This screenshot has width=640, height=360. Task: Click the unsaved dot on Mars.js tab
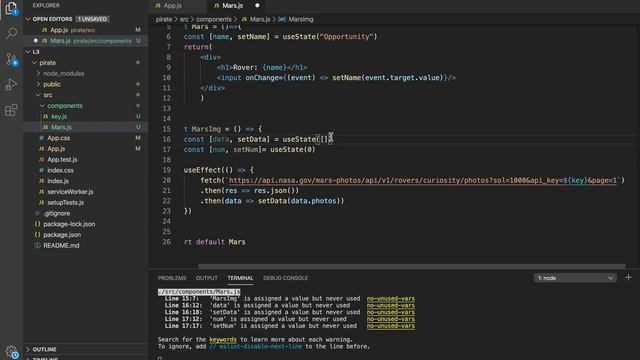[x=257, y=5]
